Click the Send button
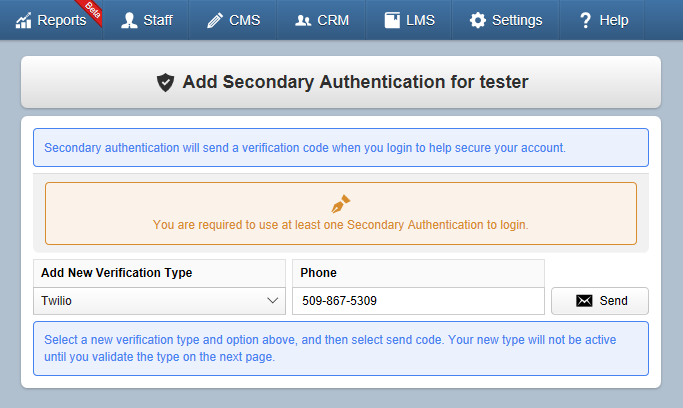This screenshot has height=408, width=683. click(x=600, y=301)
